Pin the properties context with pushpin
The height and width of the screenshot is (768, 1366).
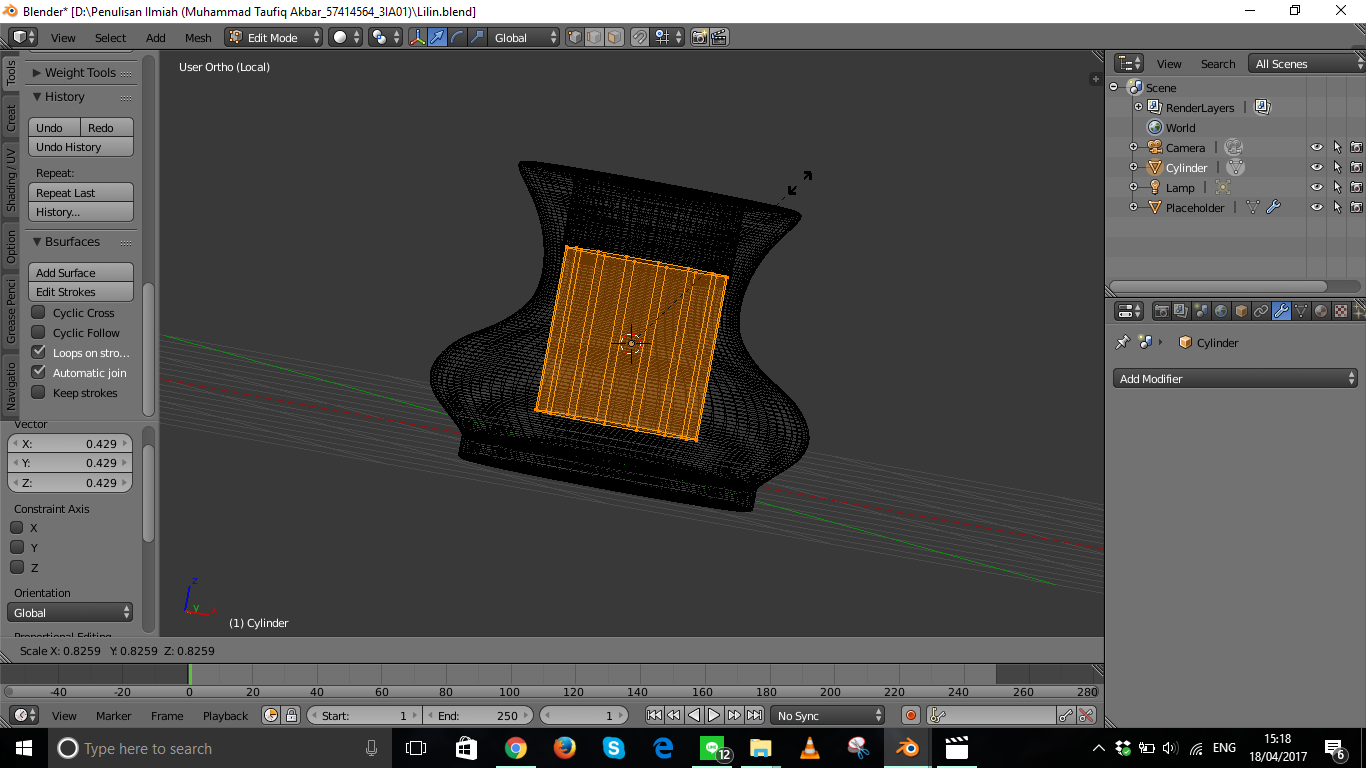point(1122,342)
